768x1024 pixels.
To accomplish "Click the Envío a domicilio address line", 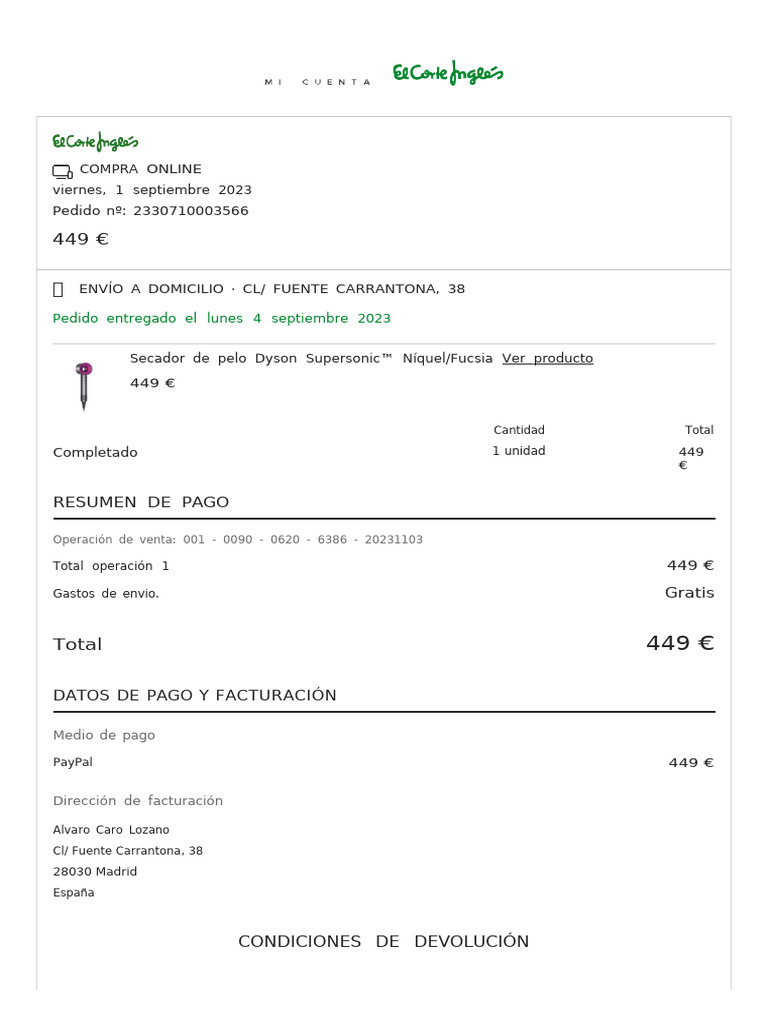I will tap(272, 289).
